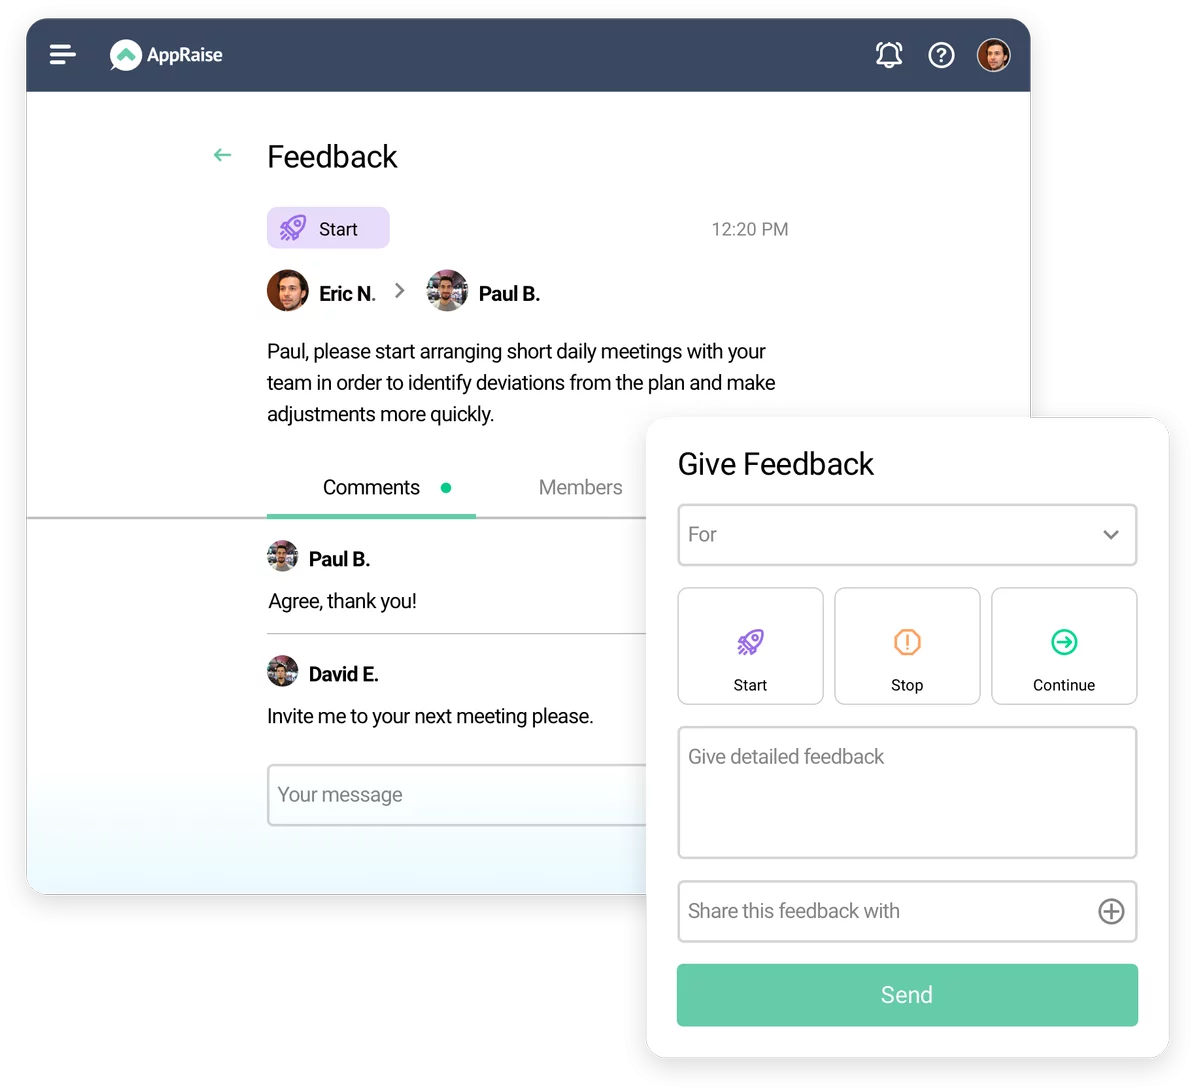This screenshot has width=1195, height=1092.
Task: Select the Stop feedback type
Action: [x=907, y=645]
